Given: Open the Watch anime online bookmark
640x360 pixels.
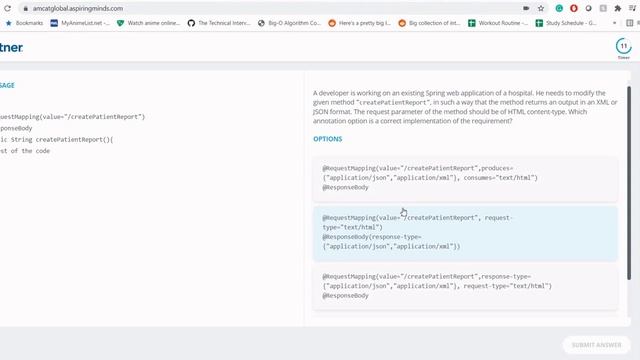Looking at the screenshot, I should (149, 23).
